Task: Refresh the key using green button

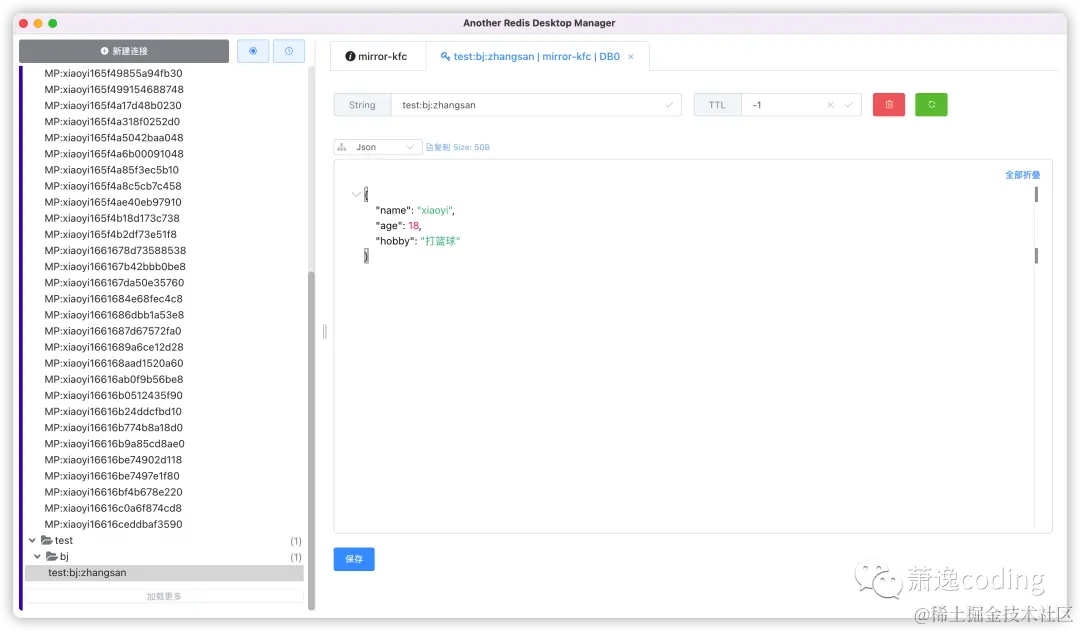Action: pos(931,105)
